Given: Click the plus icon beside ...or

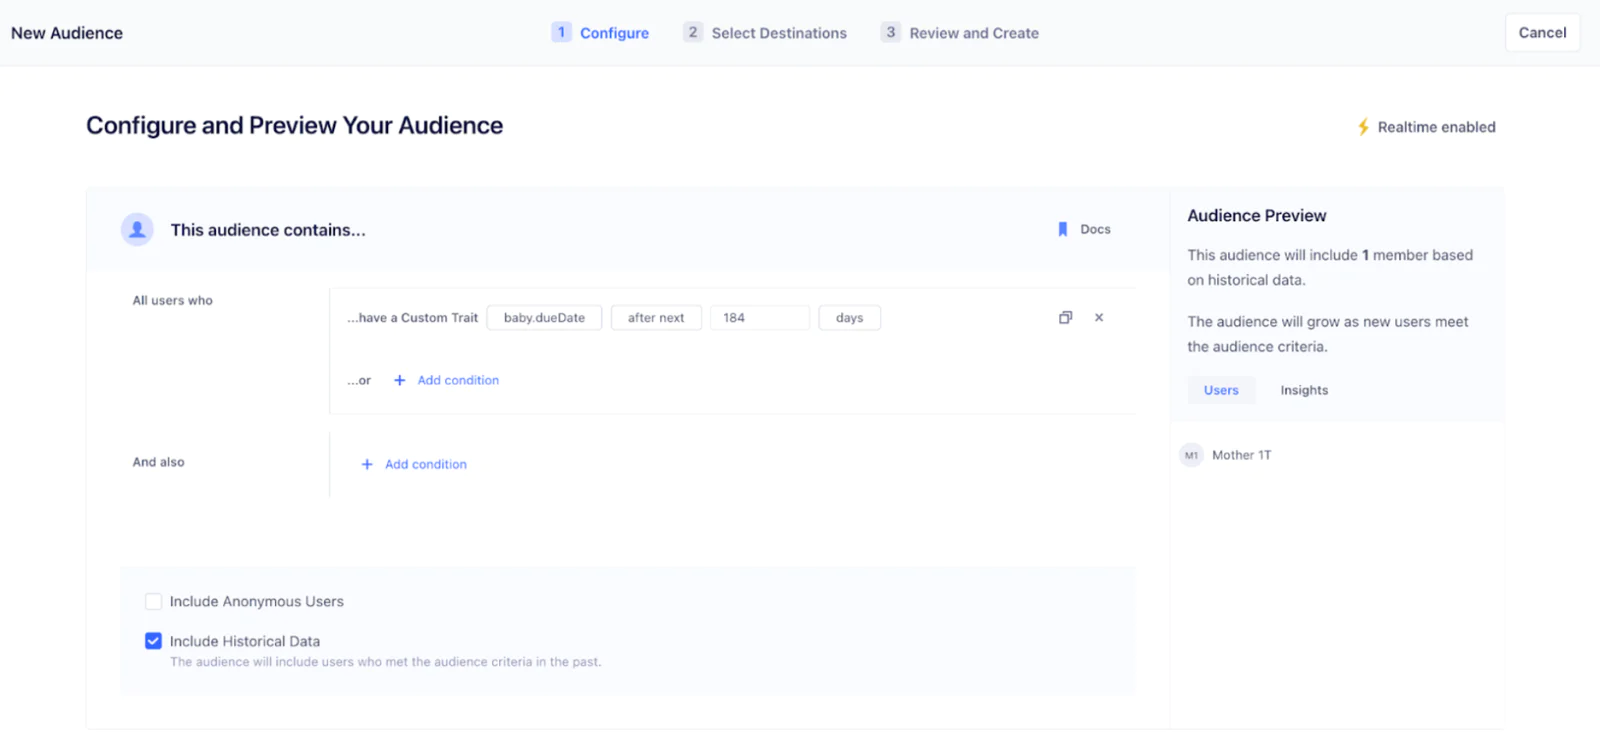Looking at the screenshot, I should click(x=400, y=380).
